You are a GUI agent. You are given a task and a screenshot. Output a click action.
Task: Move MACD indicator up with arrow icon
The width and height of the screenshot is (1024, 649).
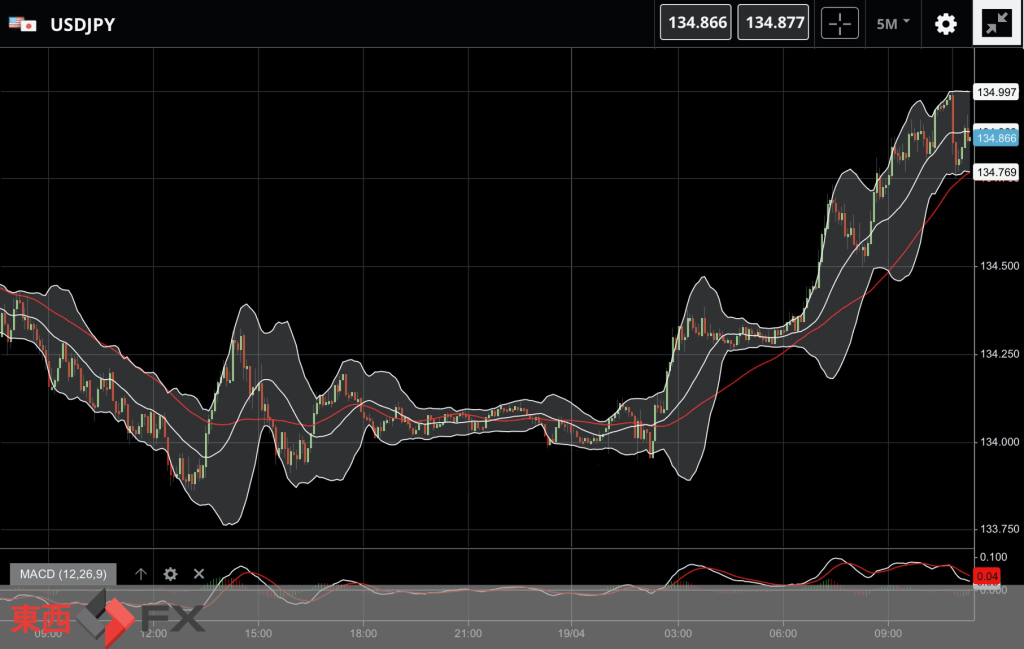pyautogui.click(x=140, y=574)
